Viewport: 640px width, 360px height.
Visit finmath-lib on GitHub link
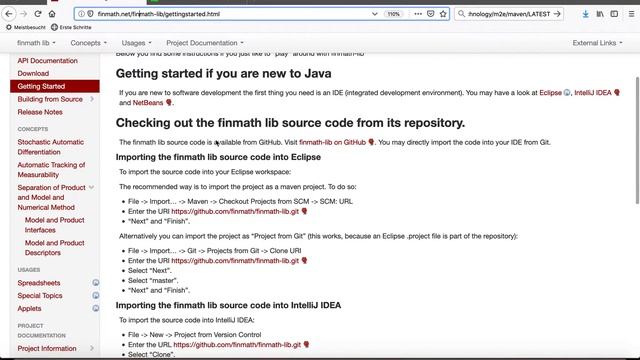click(332, 142)
